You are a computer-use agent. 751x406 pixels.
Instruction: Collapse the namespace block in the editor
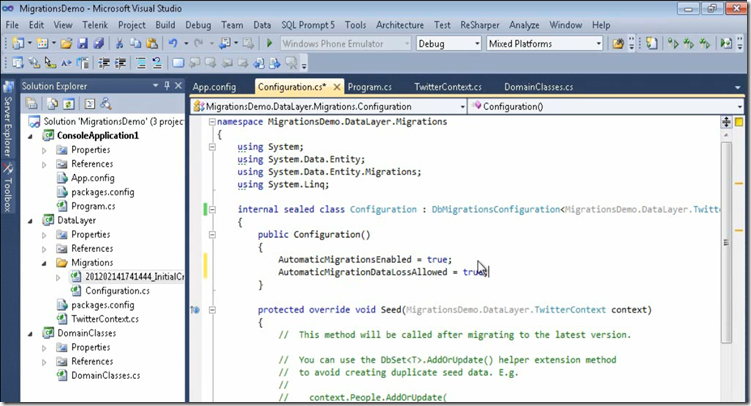pyautogui.click(x=212, y=122)
